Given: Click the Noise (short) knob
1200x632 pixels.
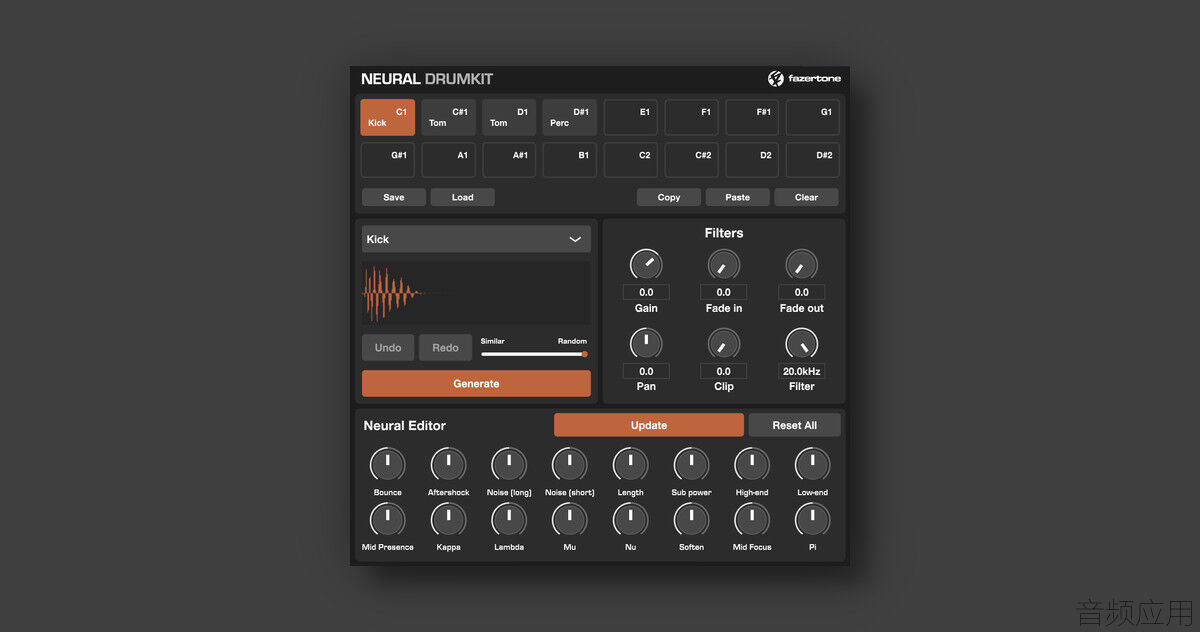Looking at the screenshot, I should [570, 464].
